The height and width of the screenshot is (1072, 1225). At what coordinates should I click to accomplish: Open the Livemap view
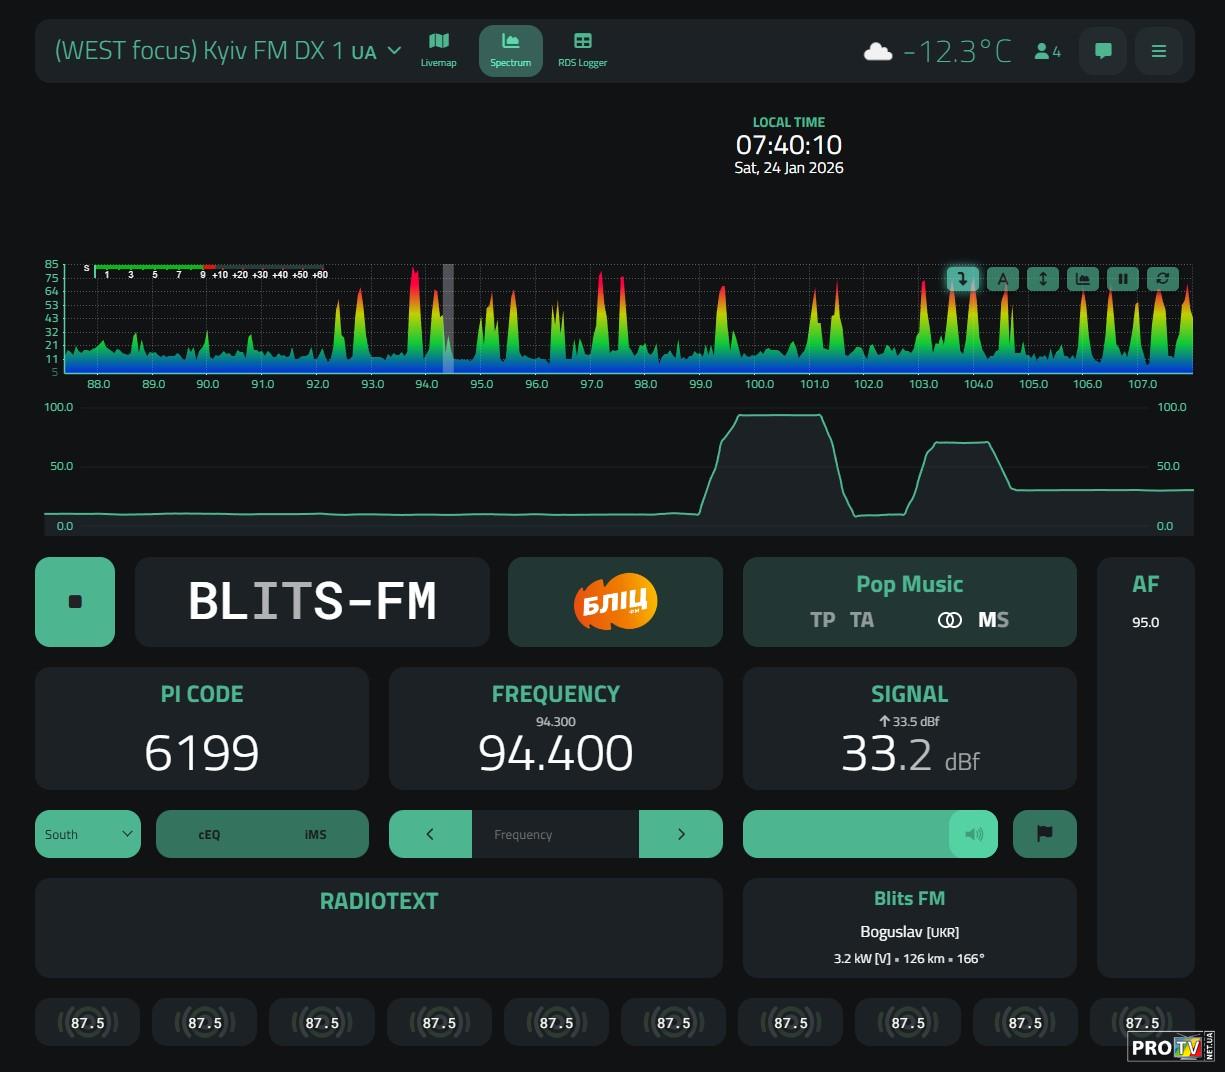click(x=438, y=50)
